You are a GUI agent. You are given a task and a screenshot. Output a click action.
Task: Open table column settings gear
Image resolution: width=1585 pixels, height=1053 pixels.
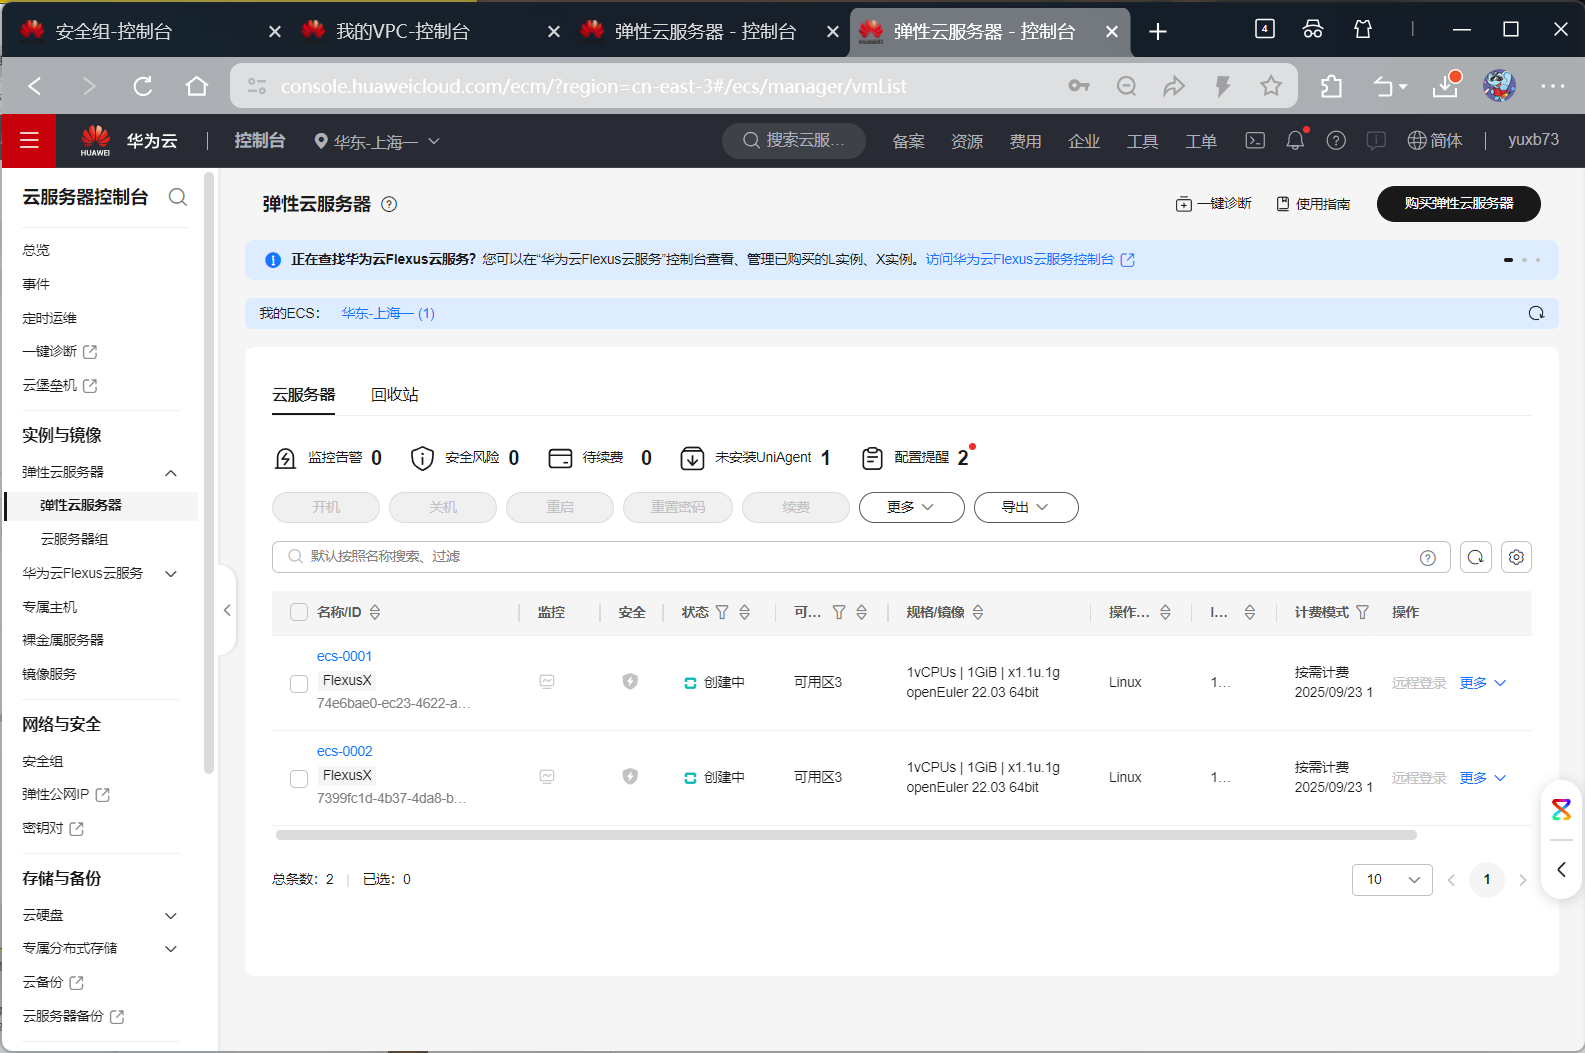click(1516, 557)
